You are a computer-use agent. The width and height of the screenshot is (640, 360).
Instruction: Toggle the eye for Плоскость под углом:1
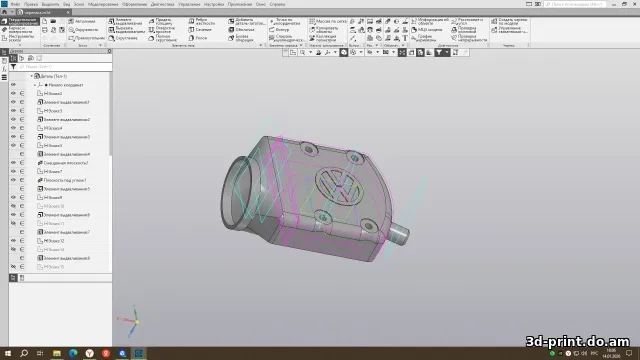13,180
